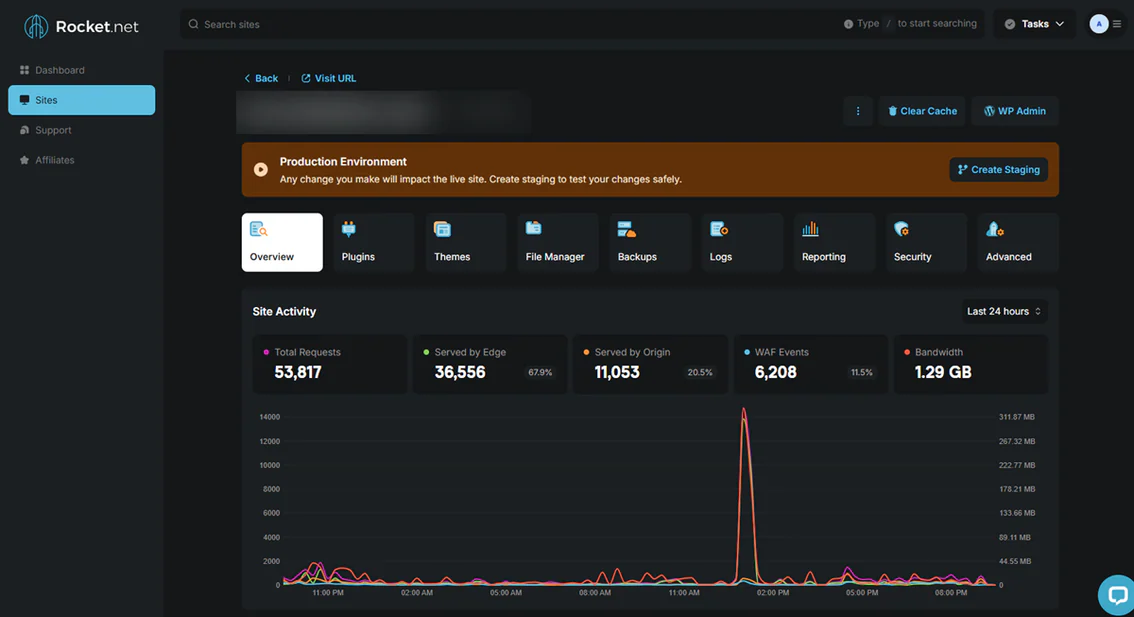The width and height of the screenshot is (1134, 617).
Task: Open the File Manager tab
Action: click(x=558, y=242)
